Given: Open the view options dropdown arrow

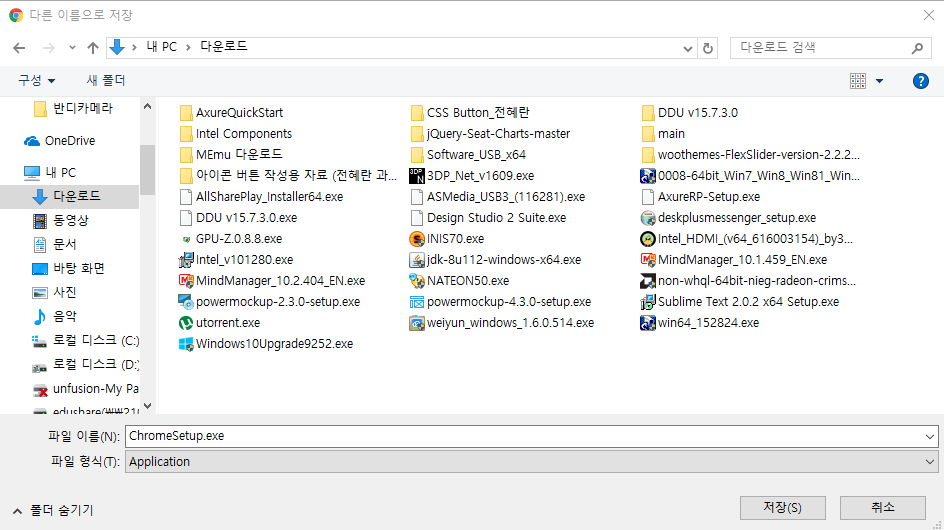Looking at the screenshot, I should click(x=879, y=81).
